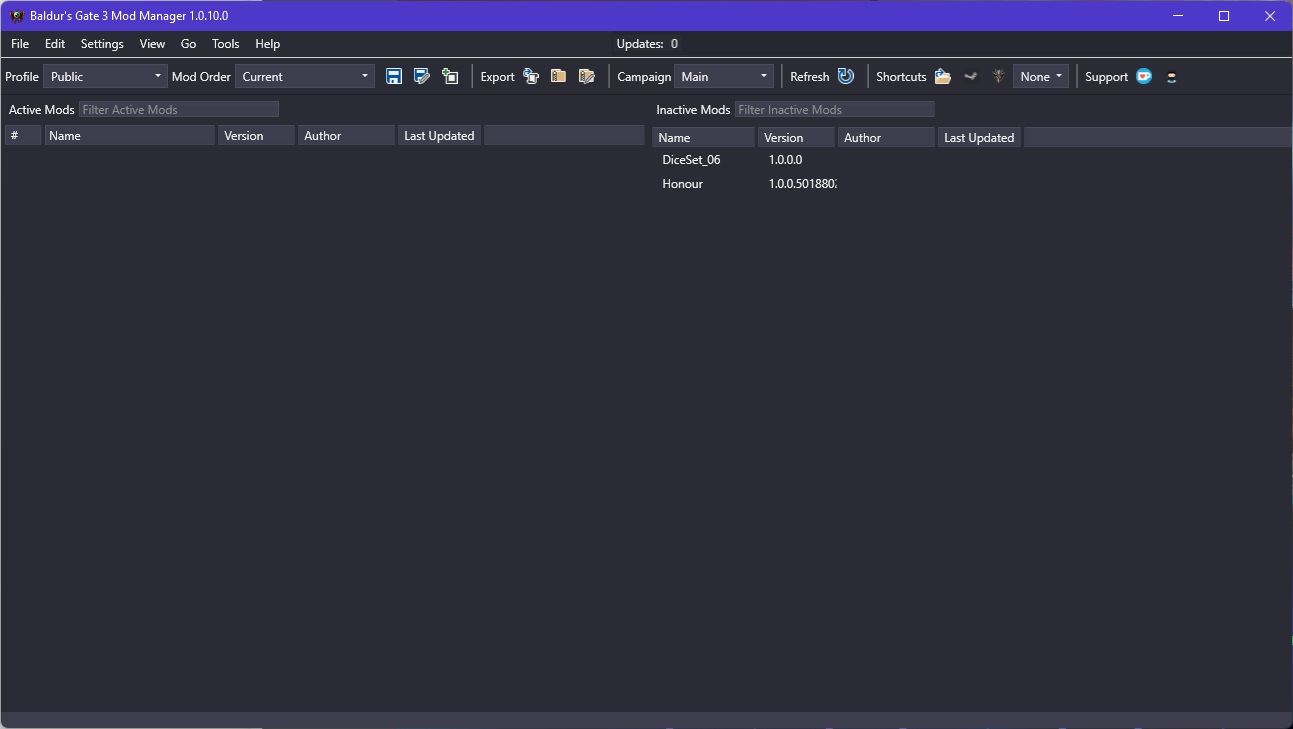Open the Tools menu
Viewport: 1293px width, 729px height.
pyautogui.click(x=225, y=44)
